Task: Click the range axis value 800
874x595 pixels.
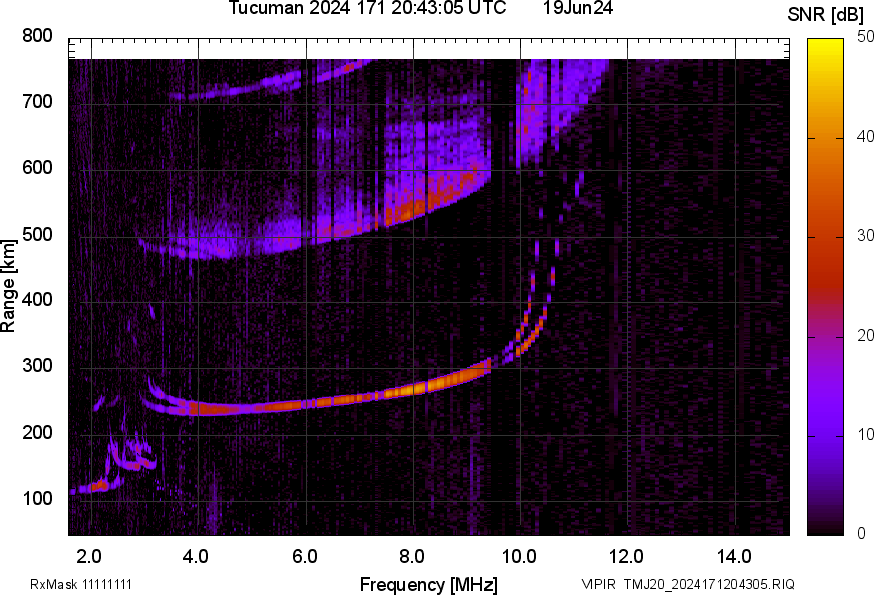Action: point(37,36)
